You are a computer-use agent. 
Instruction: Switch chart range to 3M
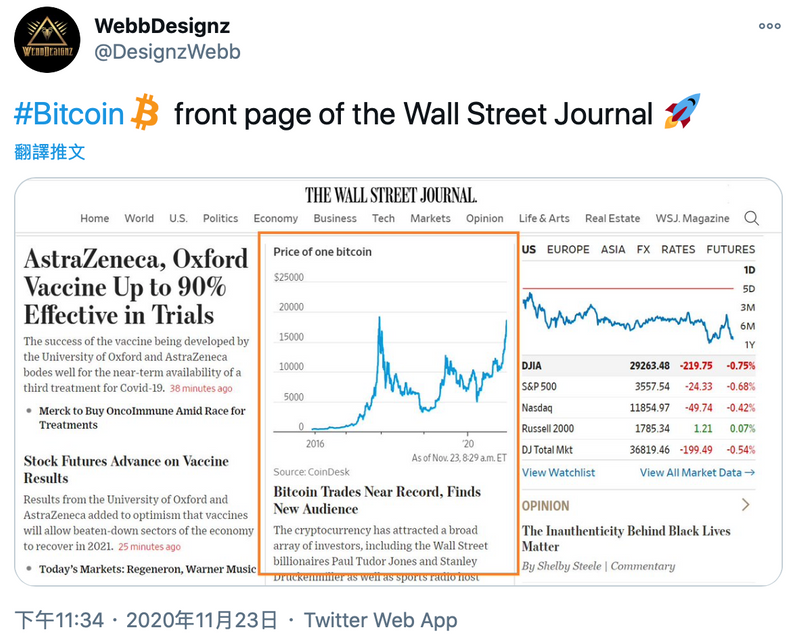747,307
